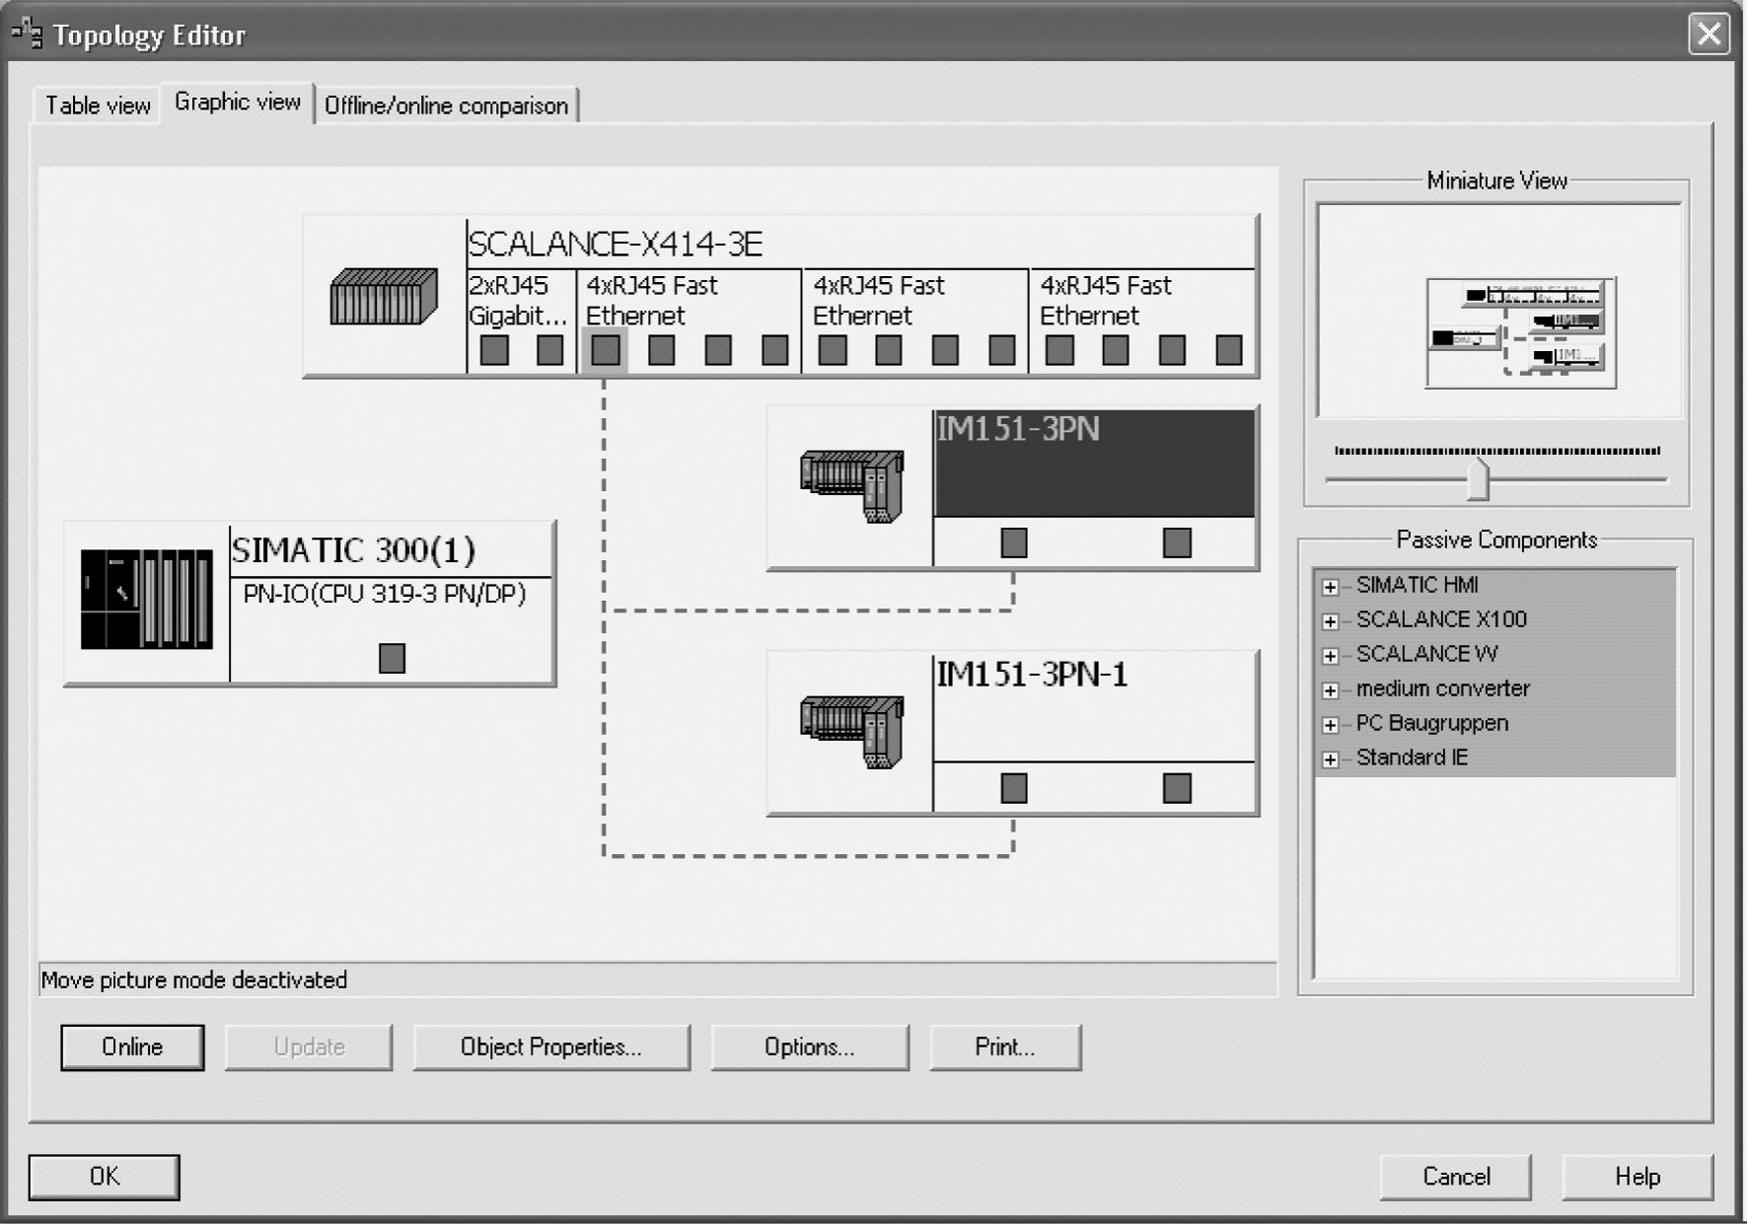Click the PN-IO port of CPU 319-3 PN/DP
Viewport: 1747px width, 1224px height.
pyautogui.click(x=392, y=658)
